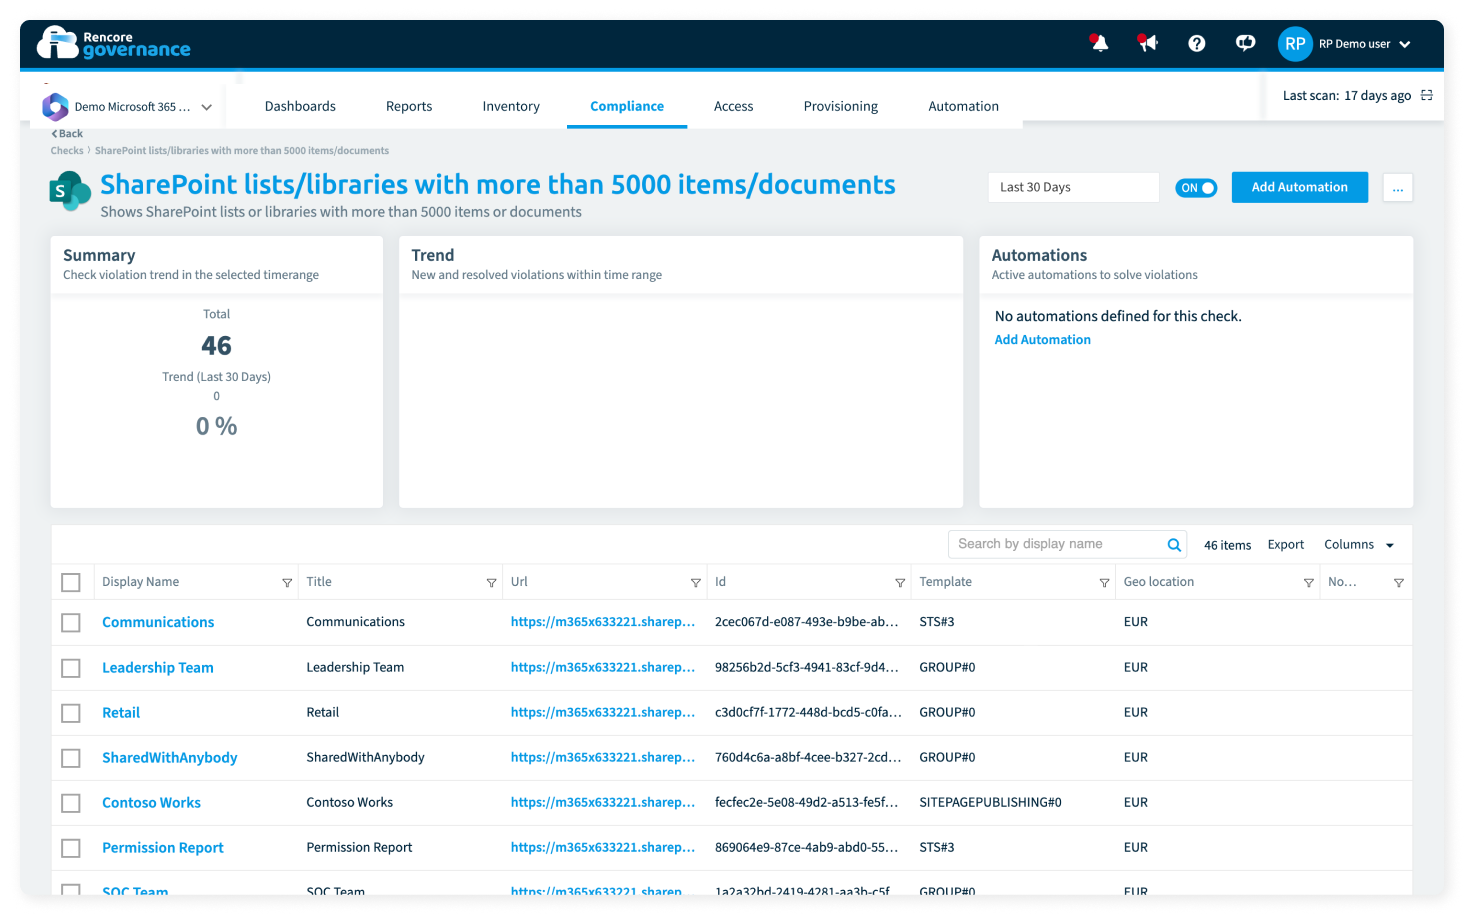This screenshot has width=1464, height=915.
Task: Check the Contoso Works row checkbox
Action: [71, 802]
